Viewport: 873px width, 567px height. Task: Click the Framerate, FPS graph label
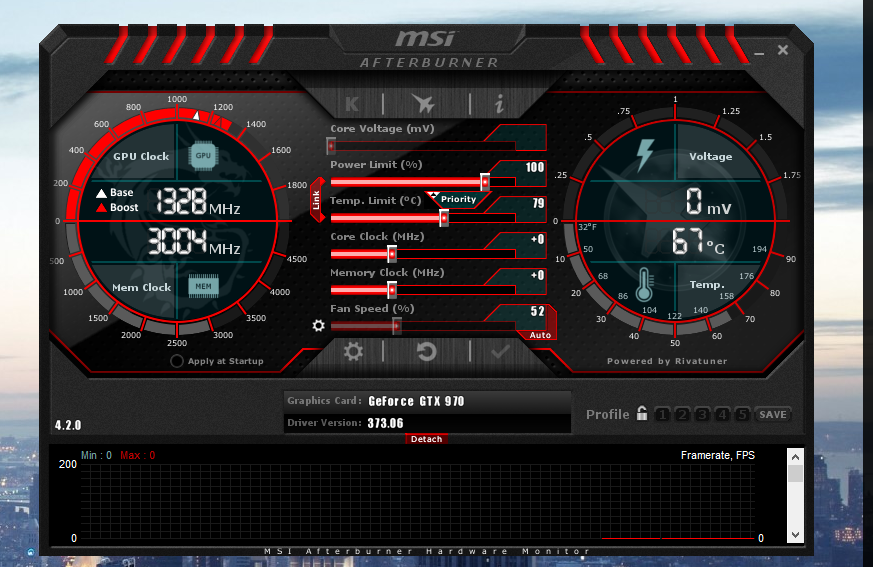coord(718,455)
